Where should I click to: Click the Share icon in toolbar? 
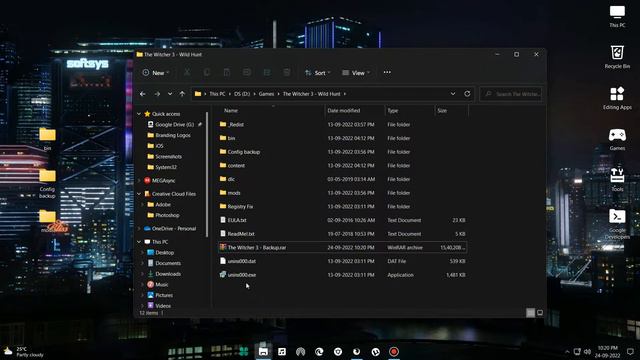tap(267, 73)
